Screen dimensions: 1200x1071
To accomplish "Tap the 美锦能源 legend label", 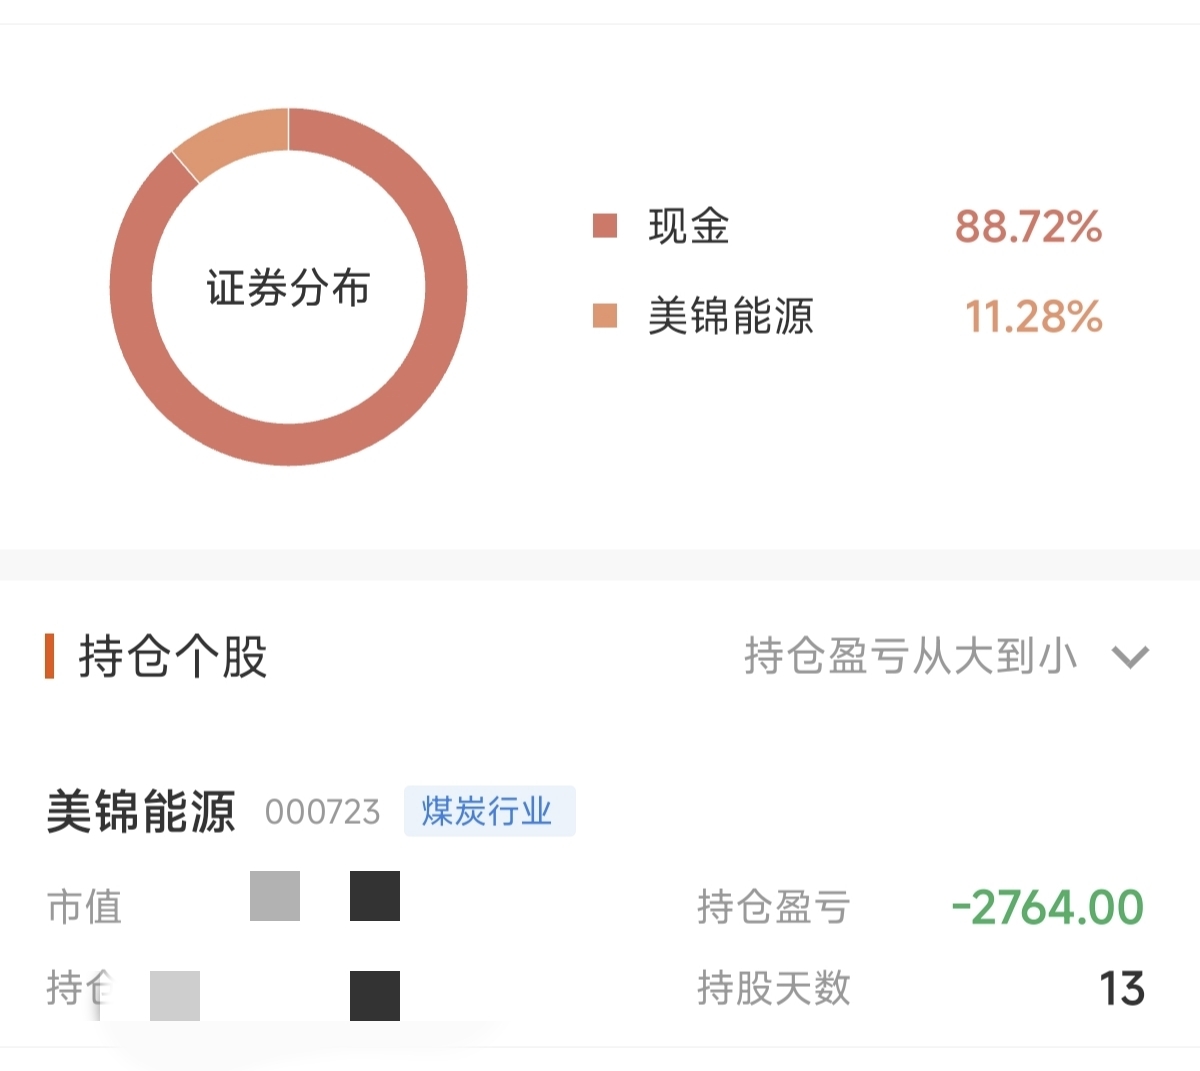I will [x=731, y=316].
